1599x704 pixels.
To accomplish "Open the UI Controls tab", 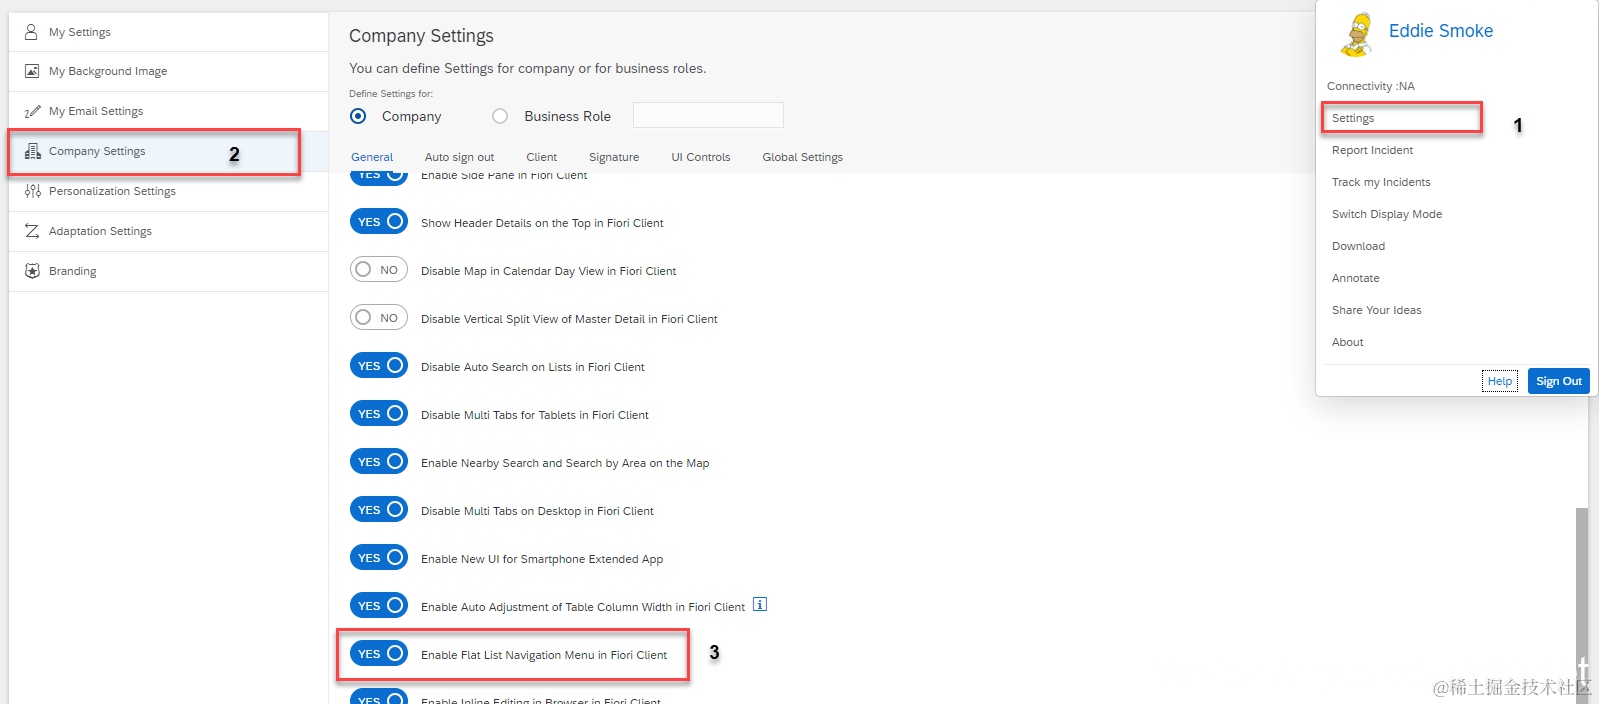I will [701, 157].
